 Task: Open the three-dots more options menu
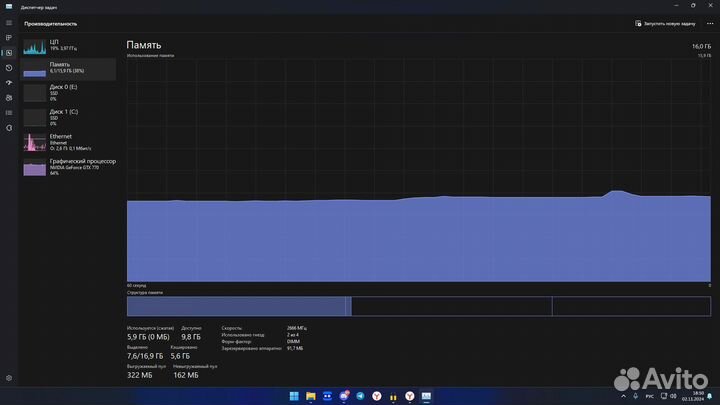click(709, 23)
